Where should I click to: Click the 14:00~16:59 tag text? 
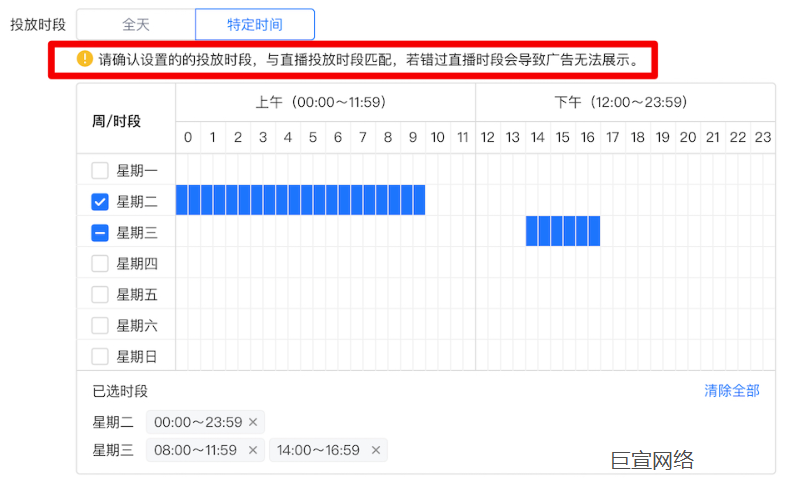click(318, 450)
